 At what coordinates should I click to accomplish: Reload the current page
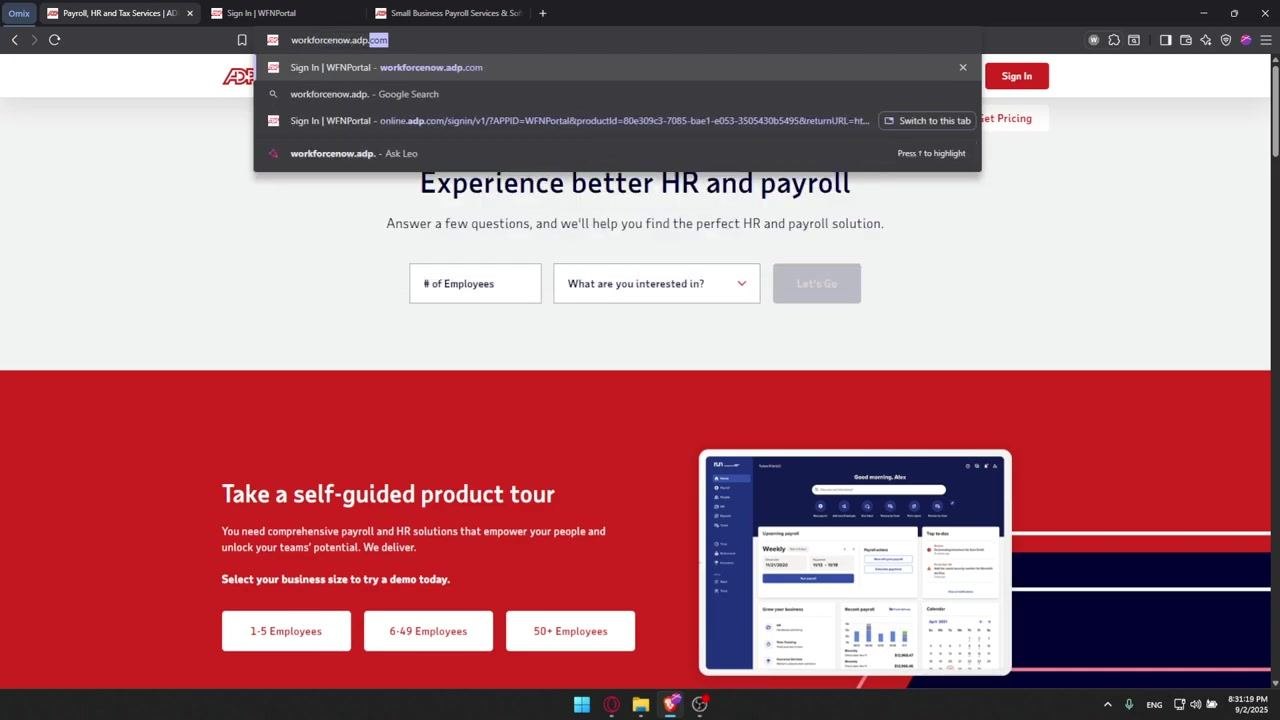[x=55, y=40]
